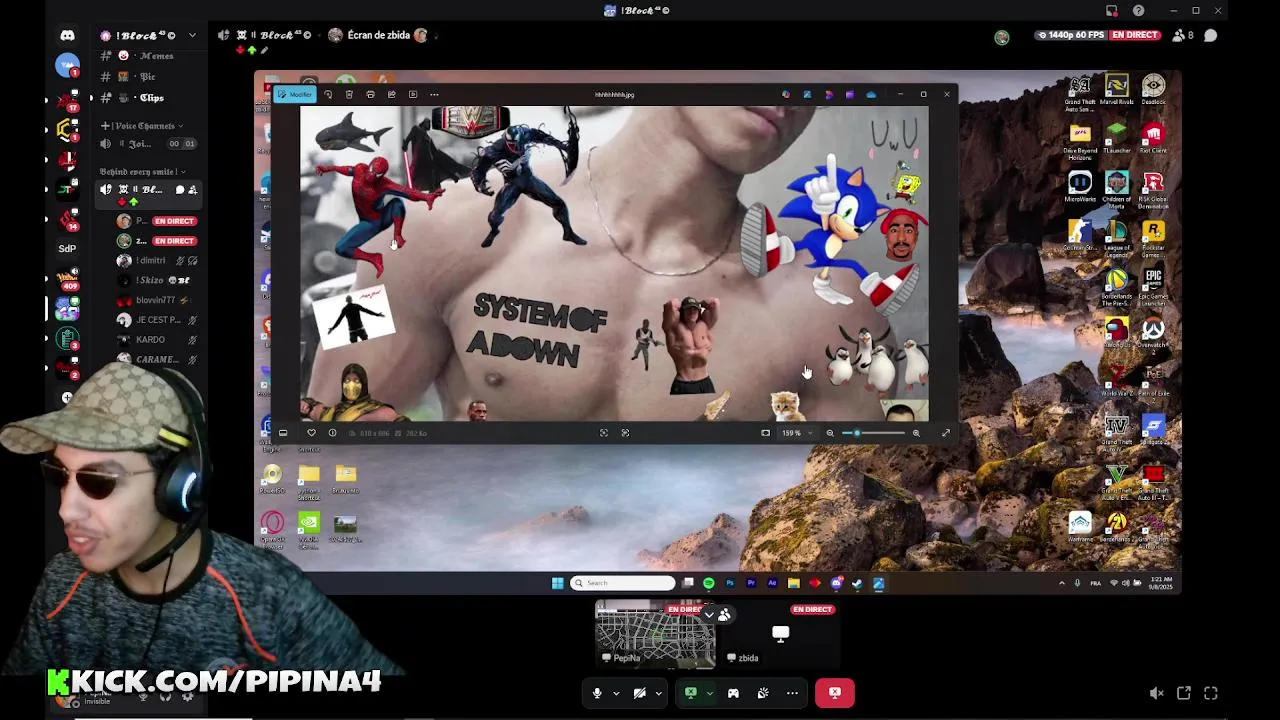Open stream quality 1440p 60 FPS indicator
The width and height of the screenshot is (1280, 720).
(1070, 35)
